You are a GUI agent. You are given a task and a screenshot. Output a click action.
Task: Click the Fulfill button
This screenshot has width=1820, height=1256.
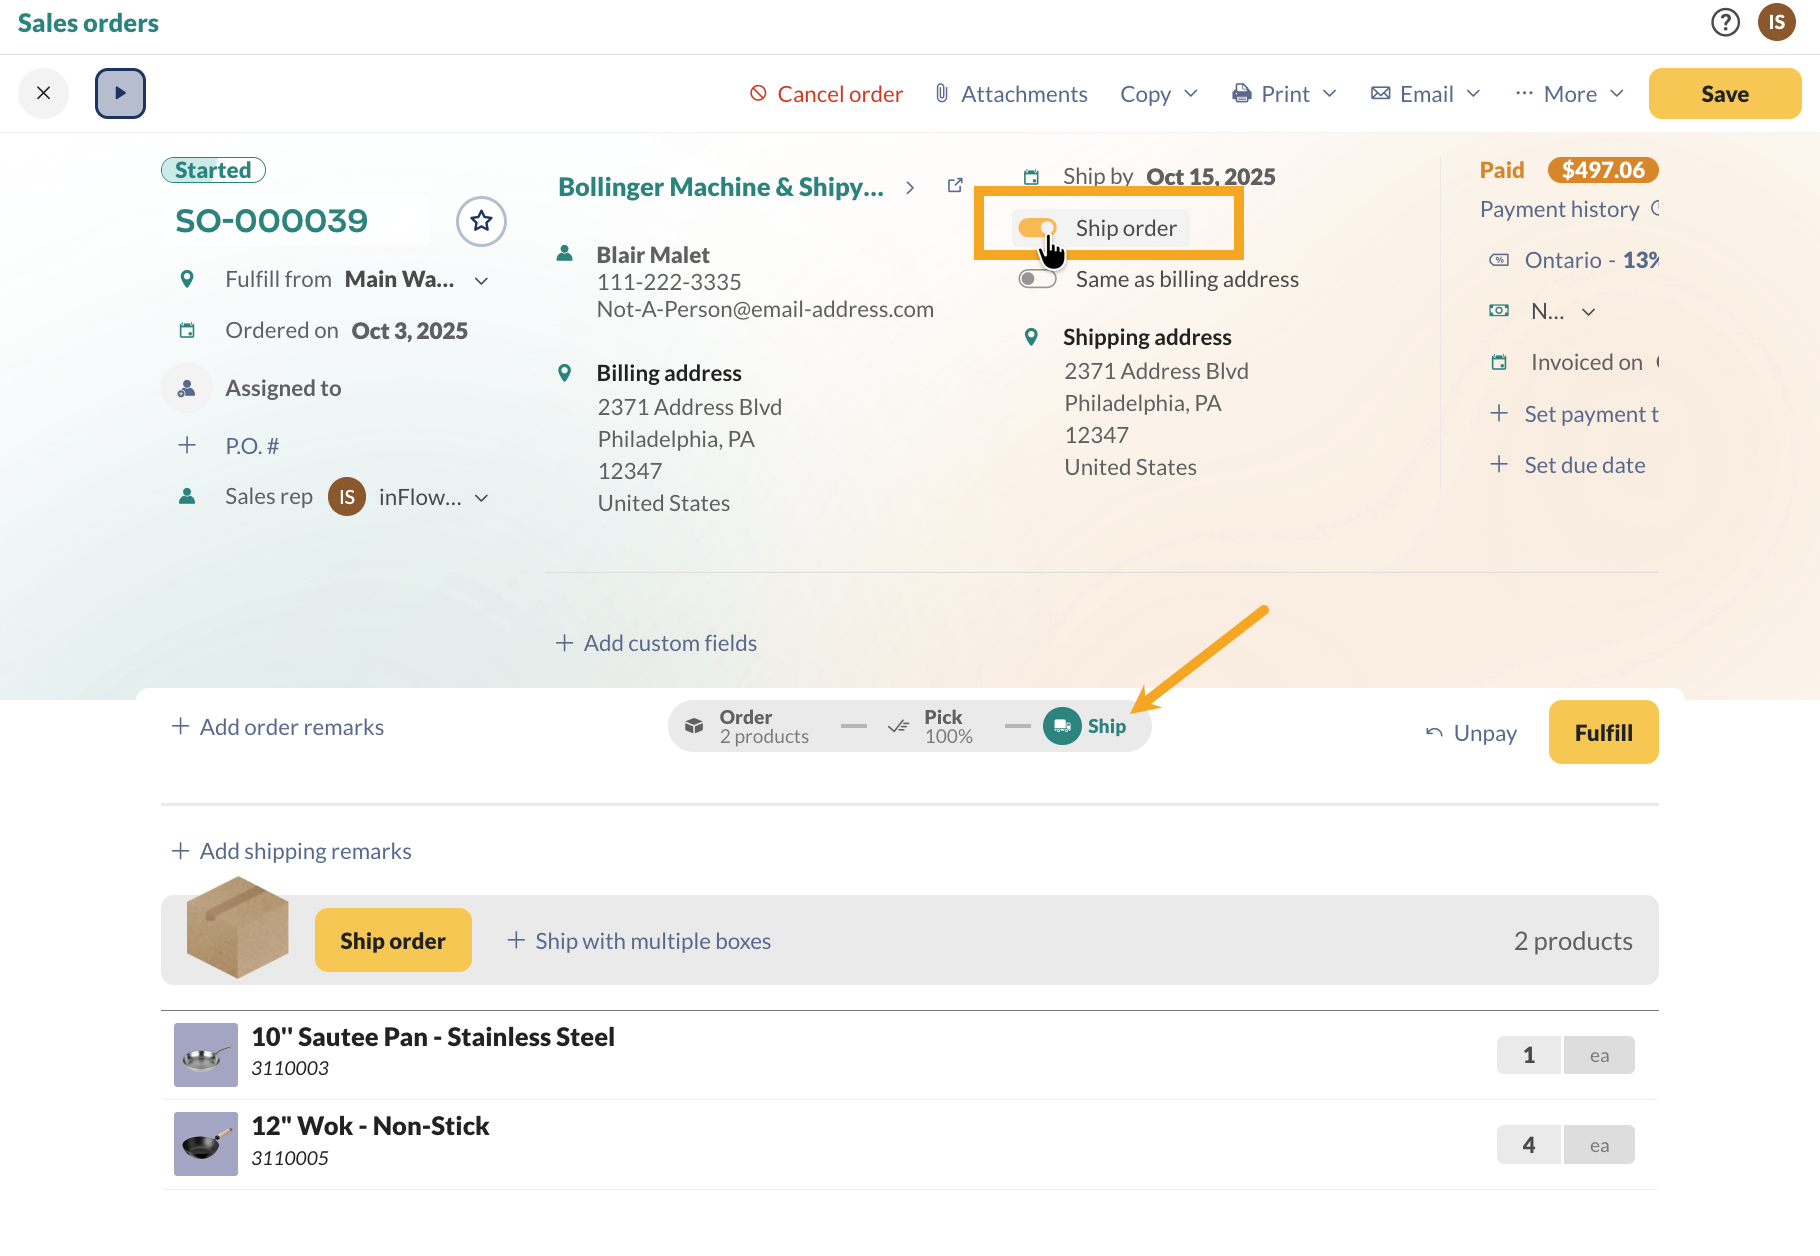point(1603,732)
